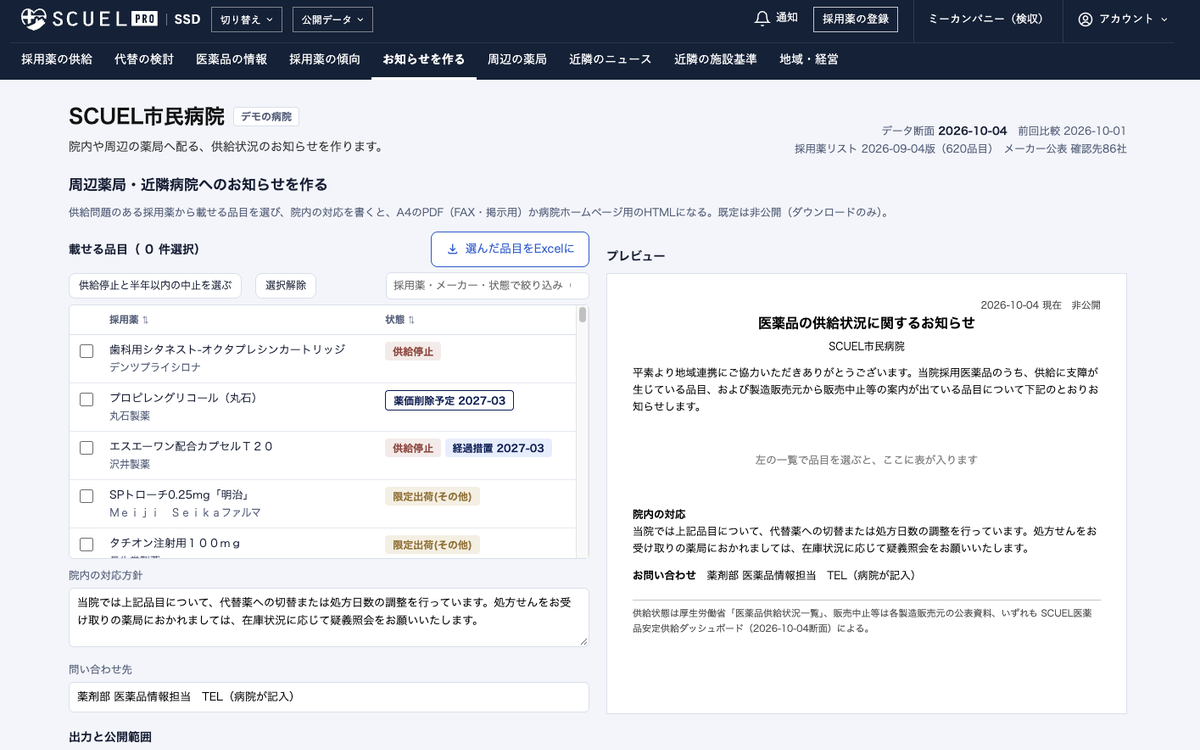Check the エスエーワン配合カプセルＴ２０ row

(x=87, y=447)
